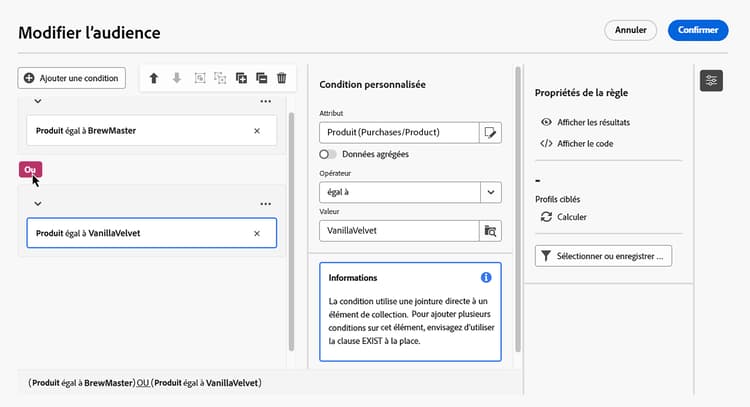Collapse the BrewMaster condition group chevron
Viewport: 750px width, 407px height.
click(x=38, y=101)
